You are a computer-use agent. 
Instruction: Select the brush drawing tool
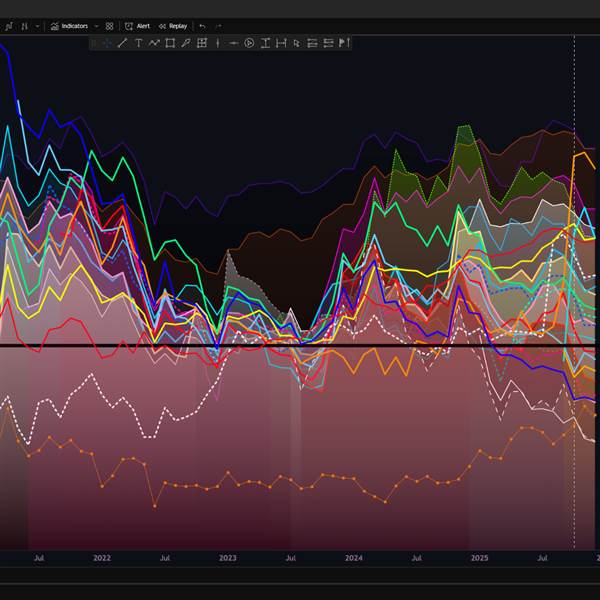point(186,43)
